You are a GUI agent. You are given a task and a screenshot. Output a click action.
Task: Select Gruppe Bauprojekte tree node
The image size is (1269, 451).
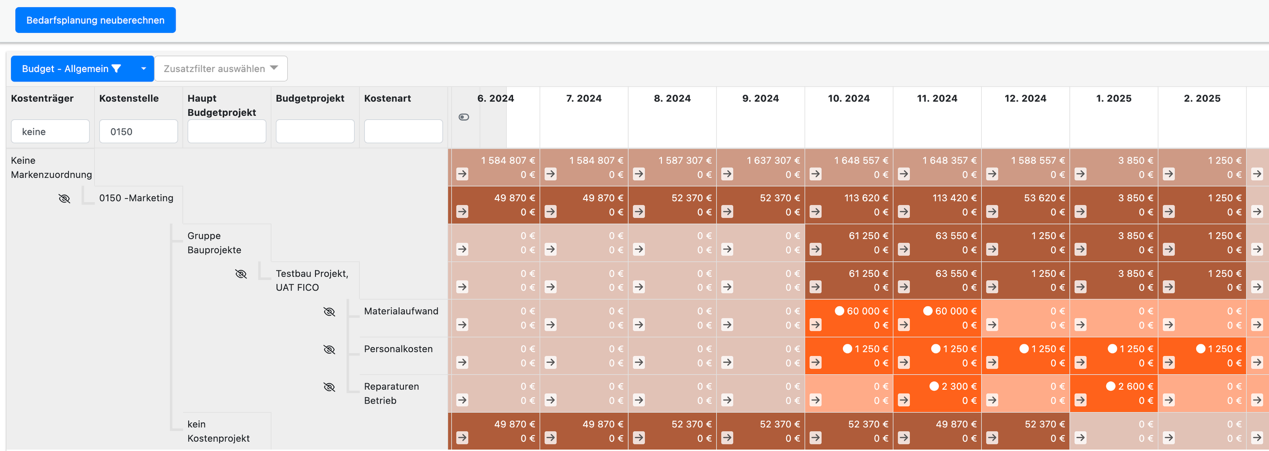(x=214, y=243)
